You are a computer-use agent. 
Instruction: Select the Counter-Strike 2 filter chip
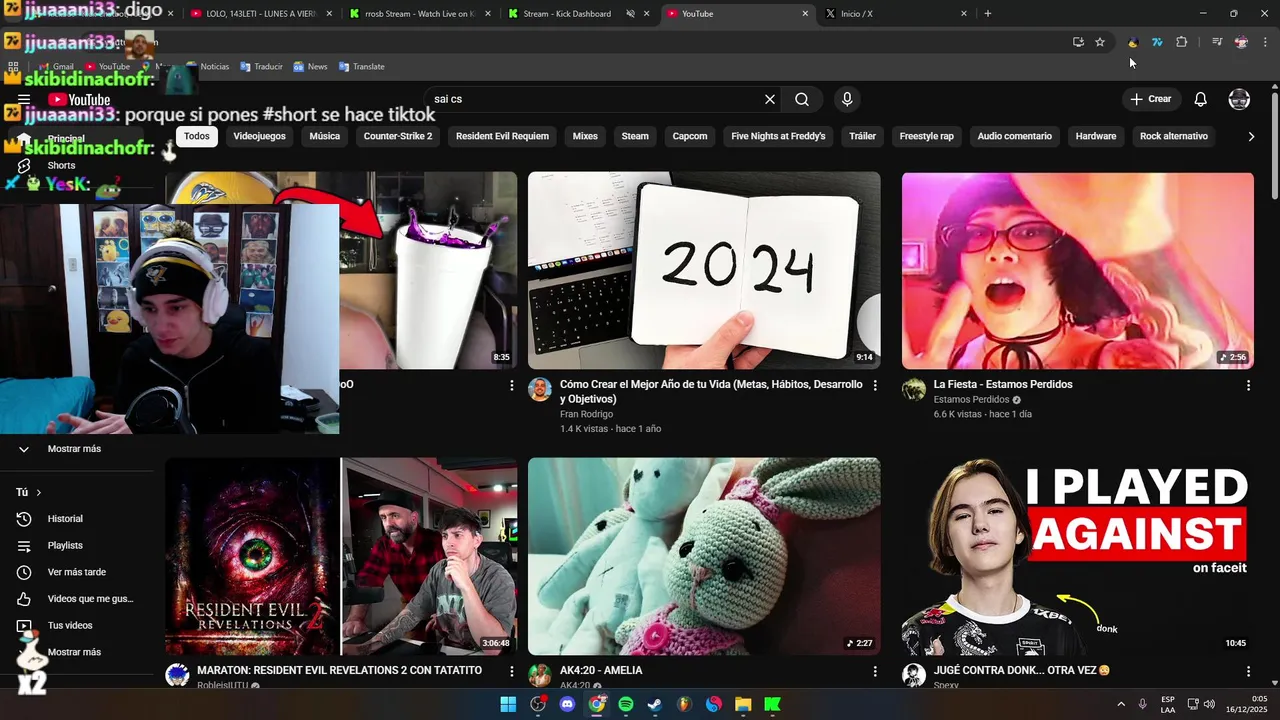tap(398, 136)
